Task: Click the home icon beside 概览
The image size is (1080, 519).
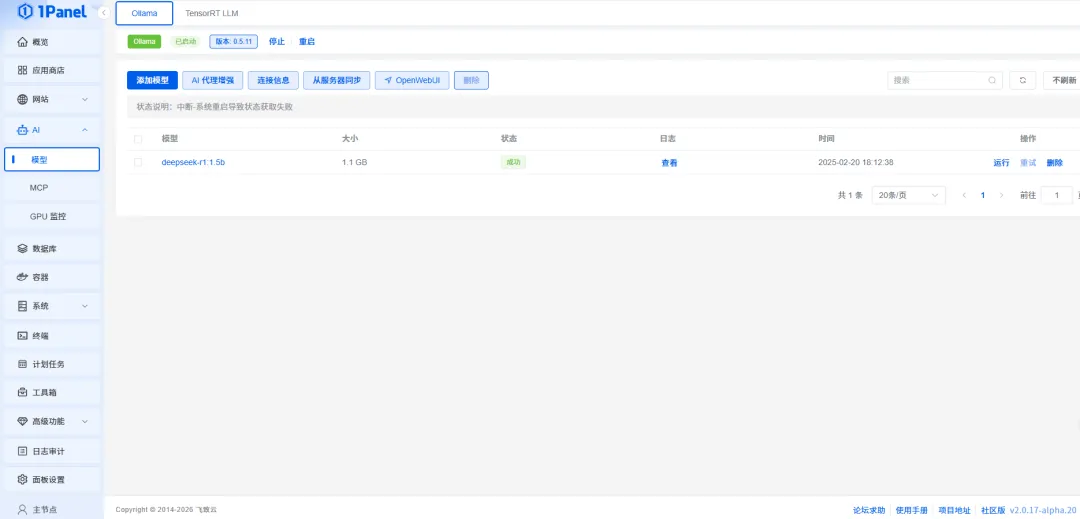Action: coord(22,42)
